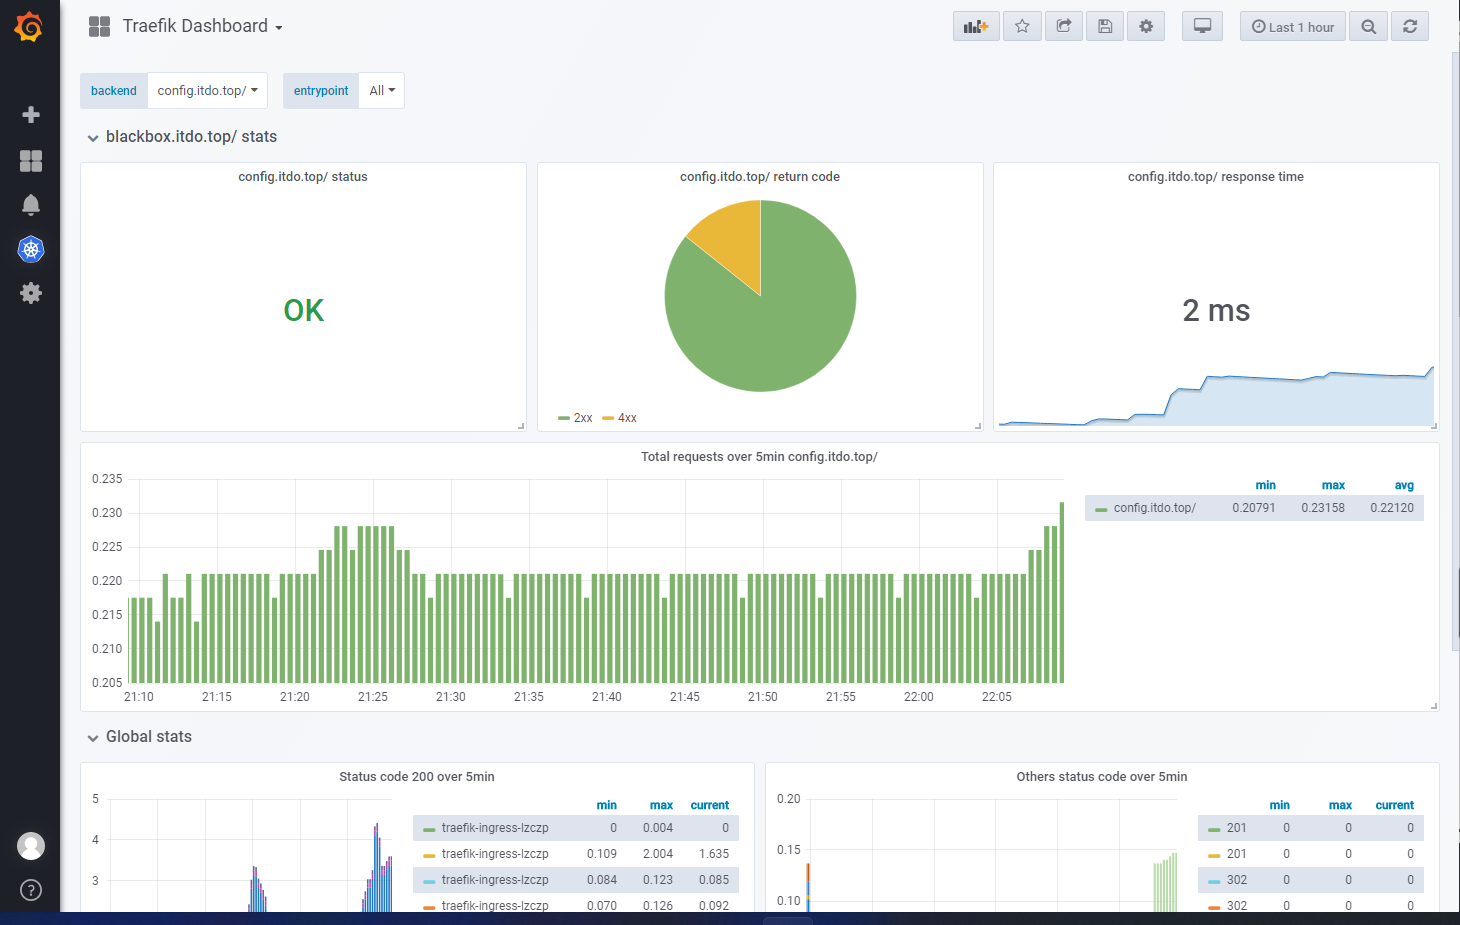Screen dimensions: 1460x925
Task: Click the 0.20791 min value
Action: [x=1254, y=508]
